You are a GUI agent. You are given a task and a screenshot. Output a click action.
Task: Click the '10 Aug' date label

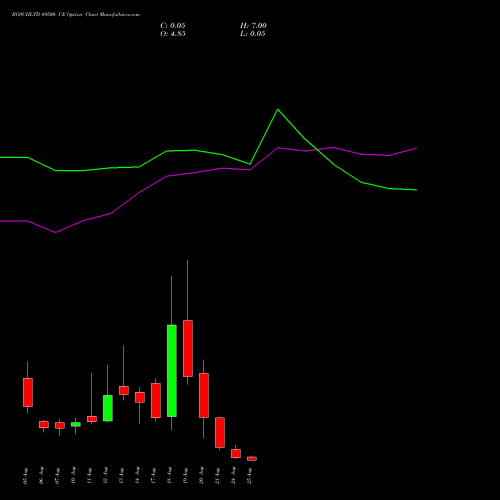pos(74,476)
